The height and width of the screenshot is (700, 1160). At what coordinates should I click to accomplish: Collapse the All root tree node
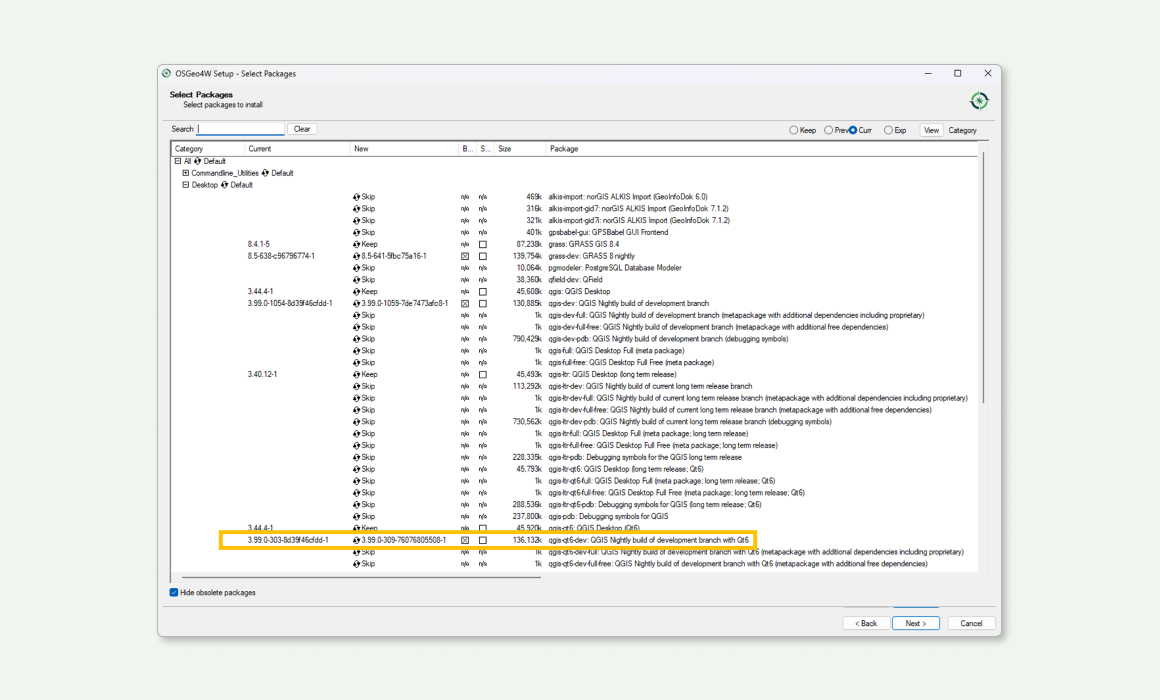click(x=178, y=161)
